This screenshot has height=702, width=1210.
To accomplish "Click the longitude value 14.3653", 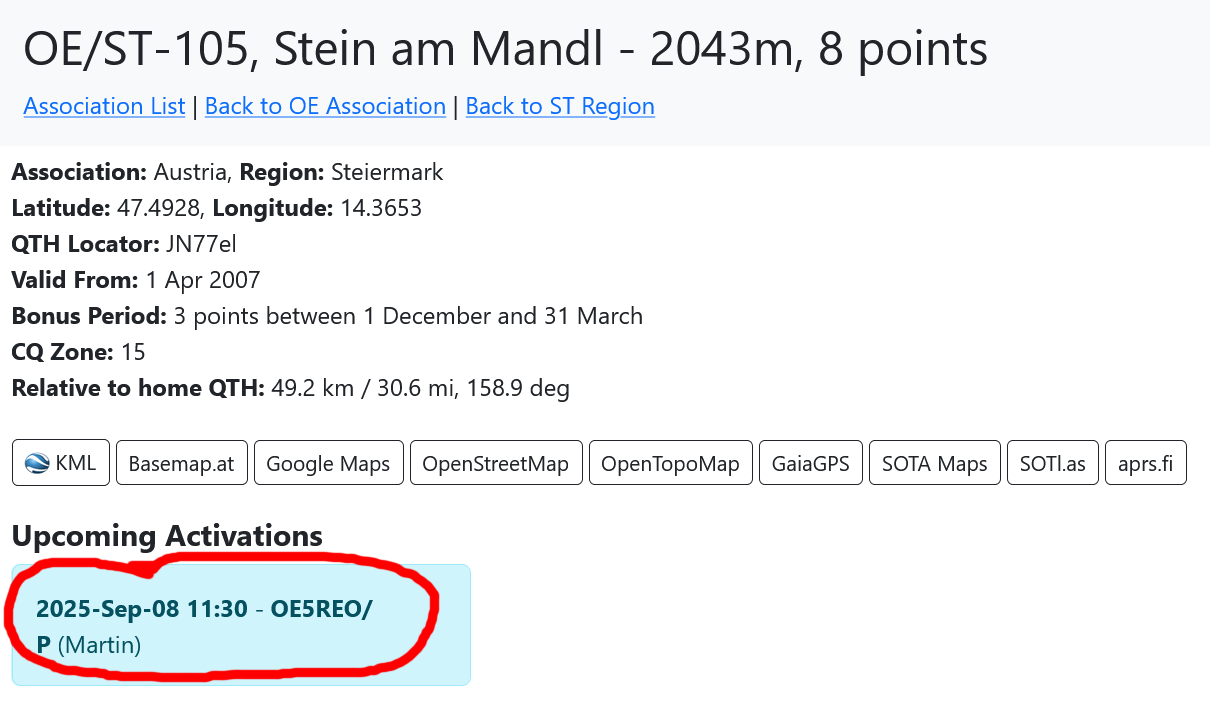I will [380, 208].
